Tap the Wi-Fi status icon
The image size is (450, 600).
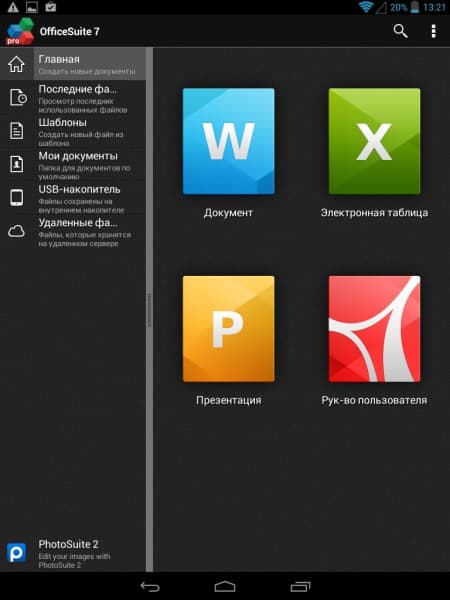[x=366, y=7]
